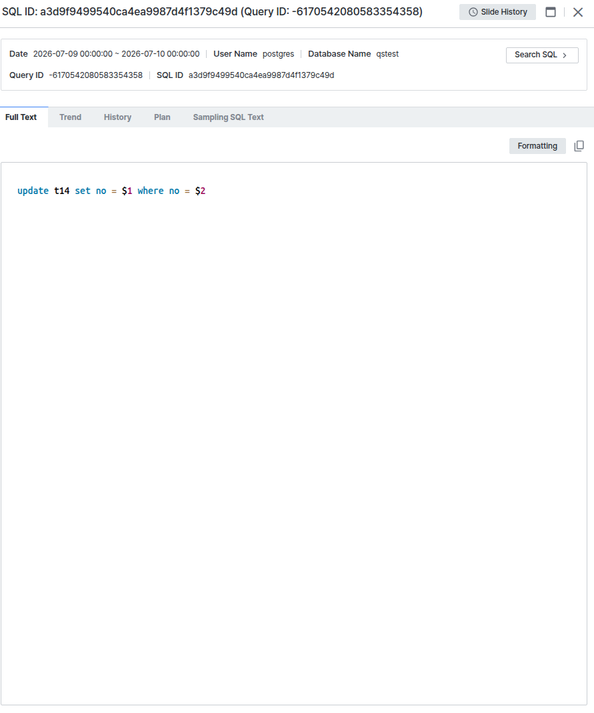This screenshot has height=713, width=594.
Task: Select the Query ID value -6170542080583354358
Action: tap(96, 75)
